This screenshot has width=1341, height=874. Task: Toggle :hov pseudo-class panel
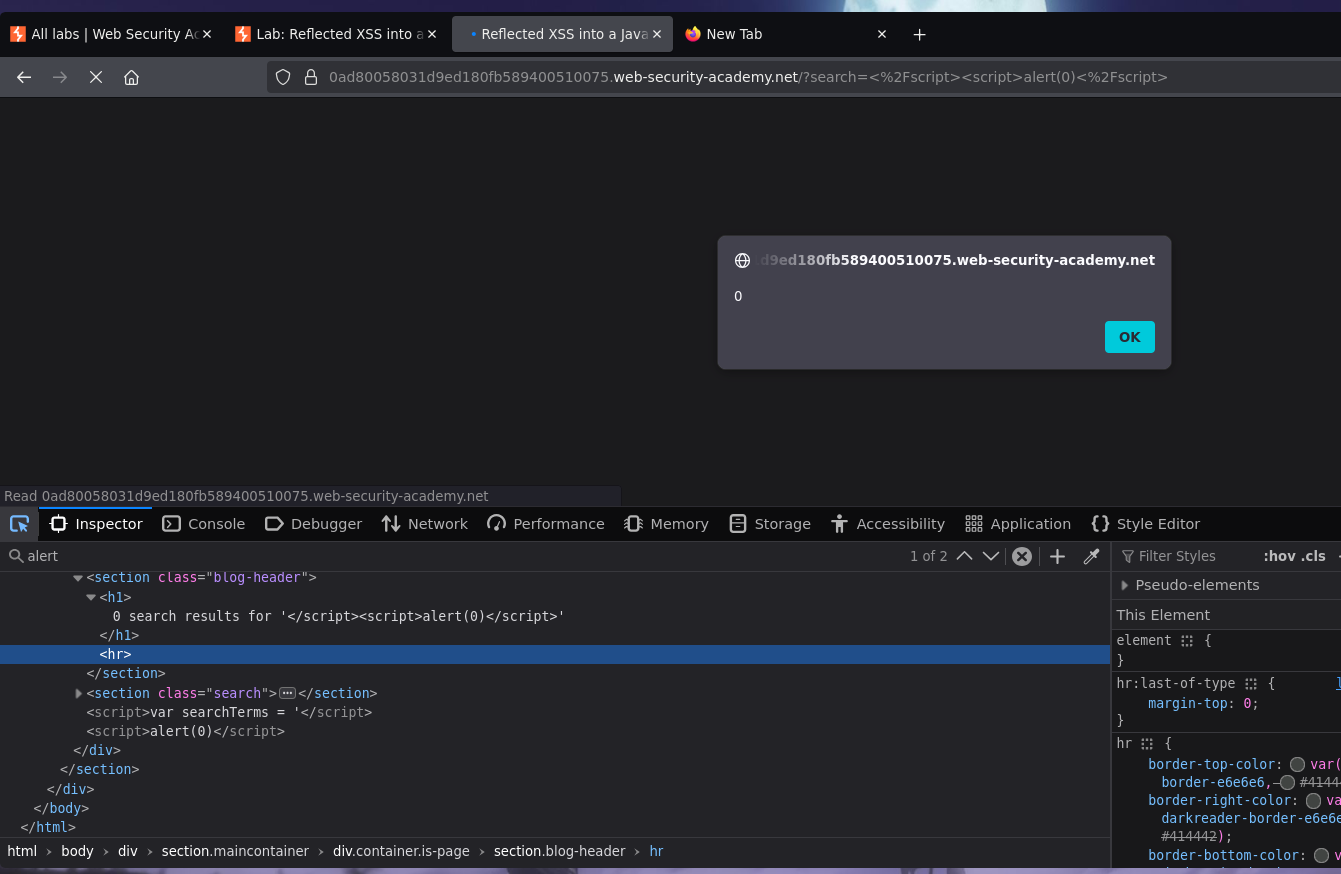point(1279,556)
